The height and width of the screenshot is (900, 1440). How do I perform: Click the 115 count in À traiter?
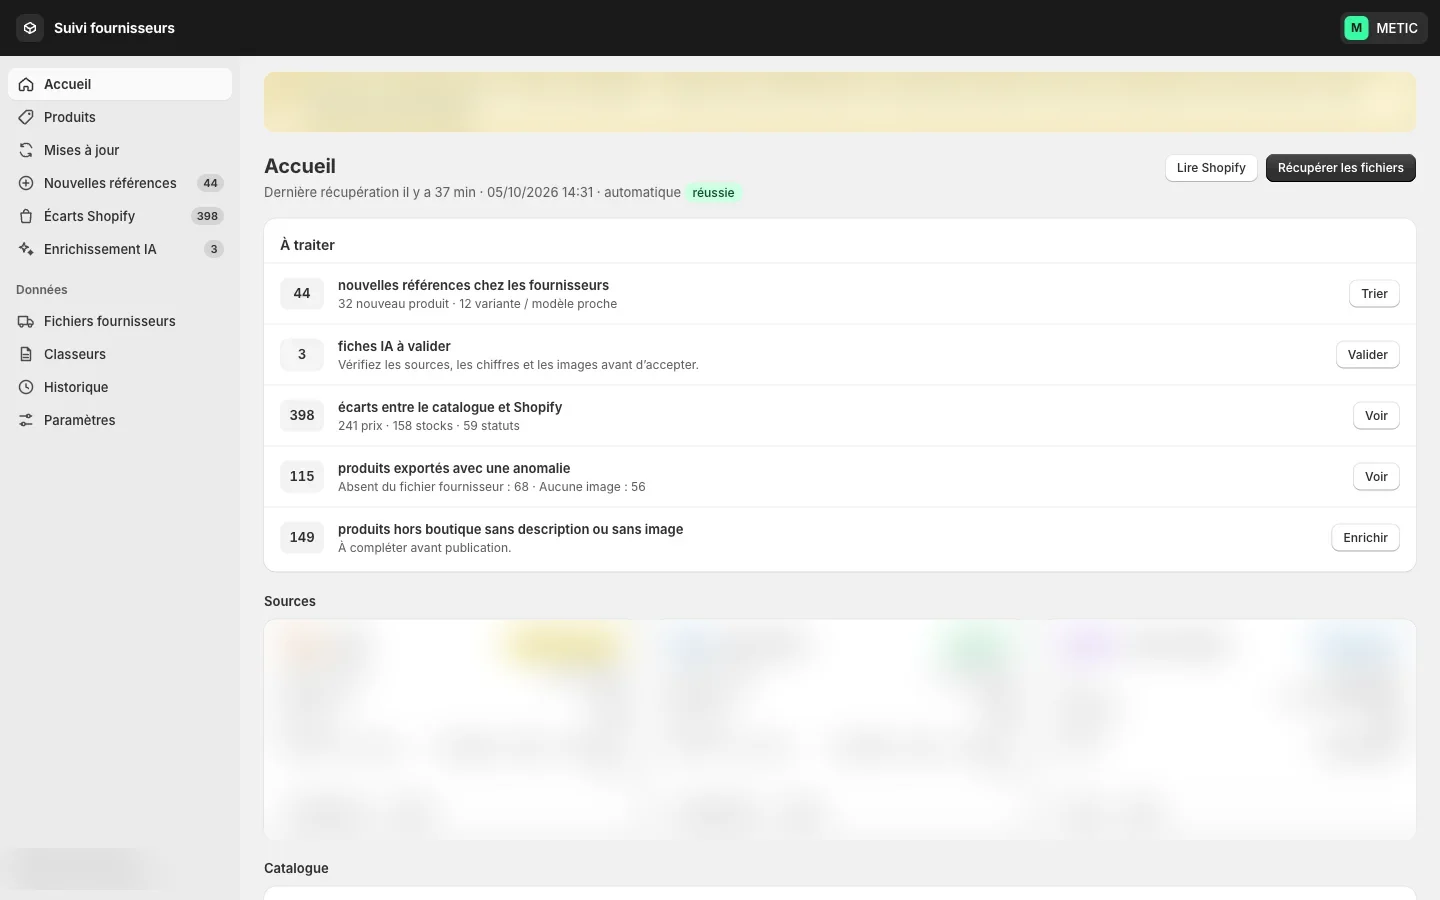tap(302, 476)
